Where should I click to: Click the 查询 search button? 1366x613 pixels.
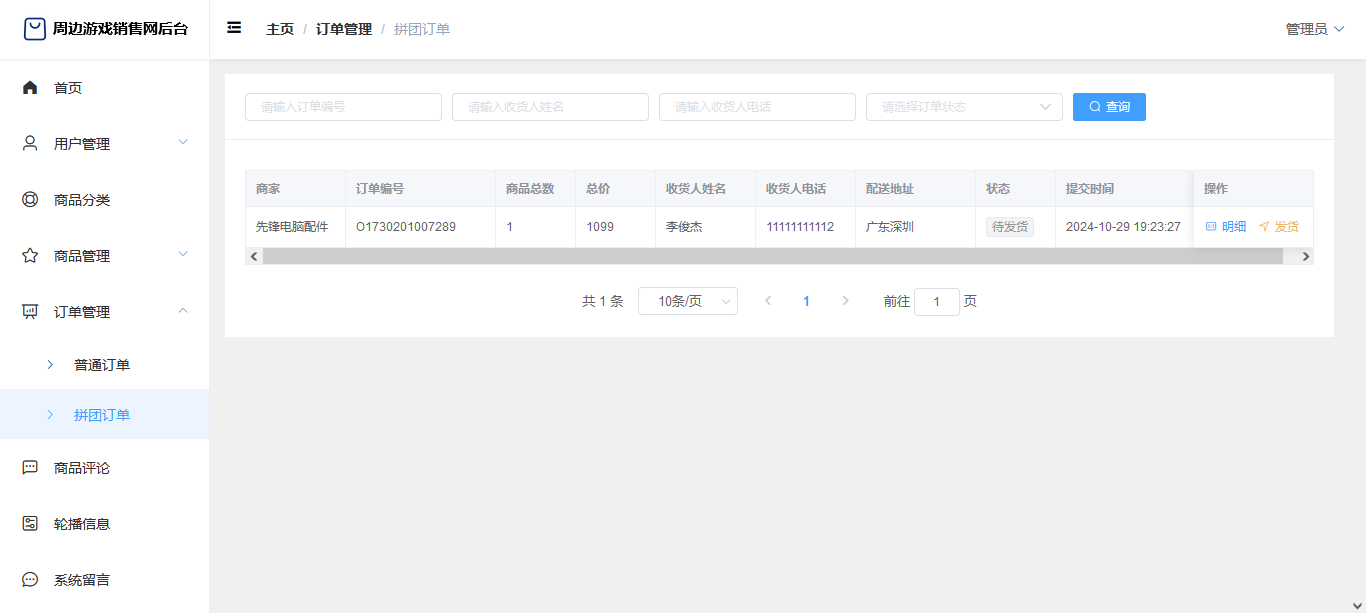pyautogui.click(x=1109, y=107)
